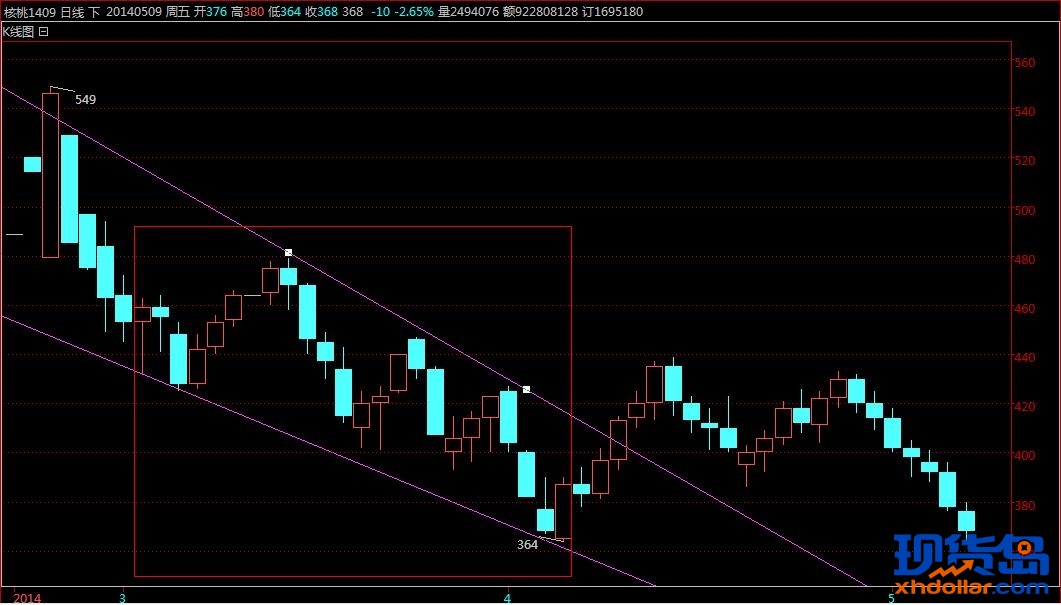Viewport: 1061px width, 605px height.
Task: Collapse the K线图 panel toggle box
Action: 43,32
